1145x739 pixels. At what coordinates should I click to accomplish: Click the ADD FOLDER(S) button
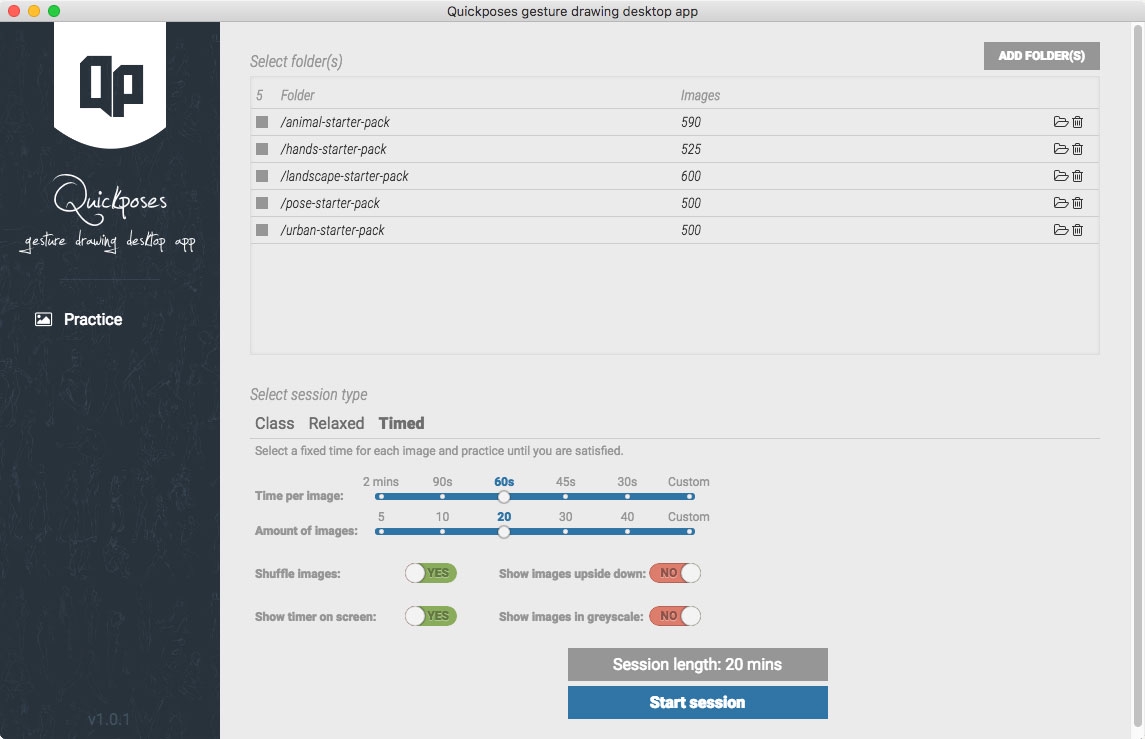pyautogui.click(x=1041, y=56)
